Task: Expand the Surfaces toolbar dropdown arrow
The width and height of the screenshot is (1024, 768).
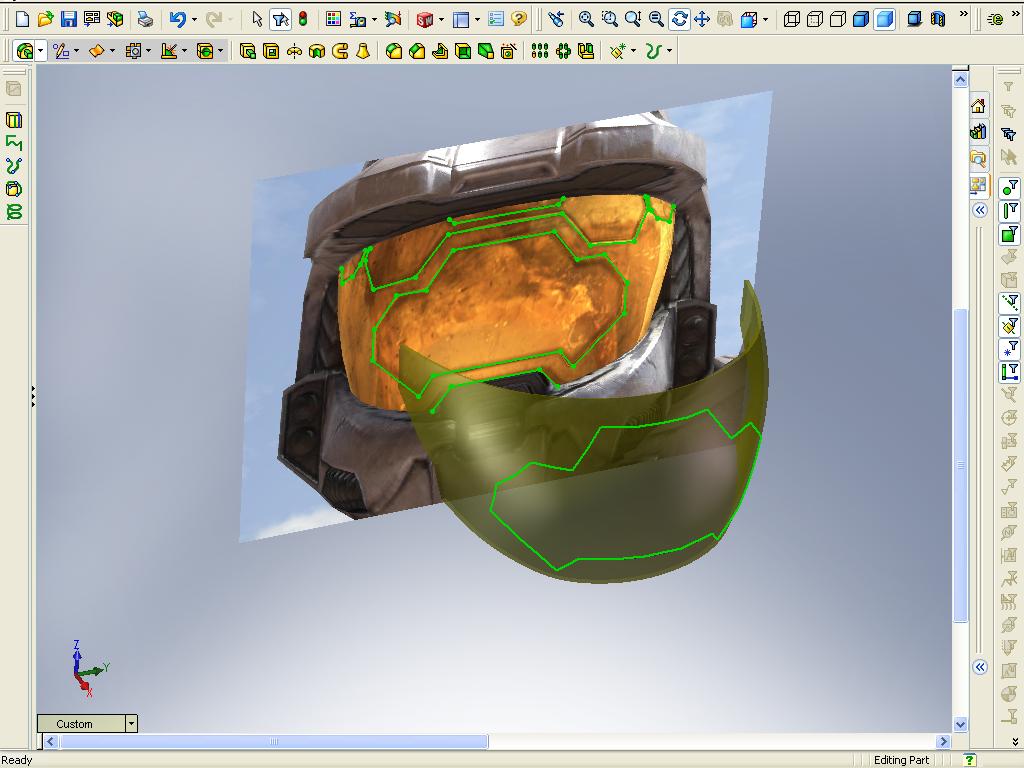Action: (x=113, y=50)
